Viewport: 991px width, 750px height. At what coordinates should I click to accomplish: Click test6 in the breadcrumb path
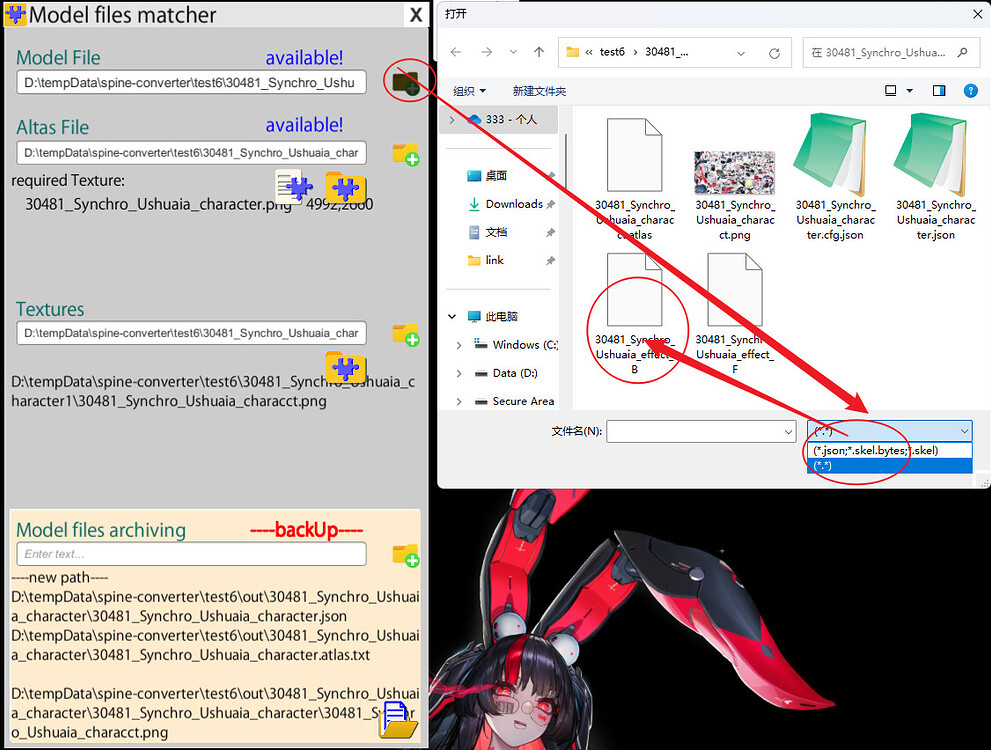tap(612, 51)
